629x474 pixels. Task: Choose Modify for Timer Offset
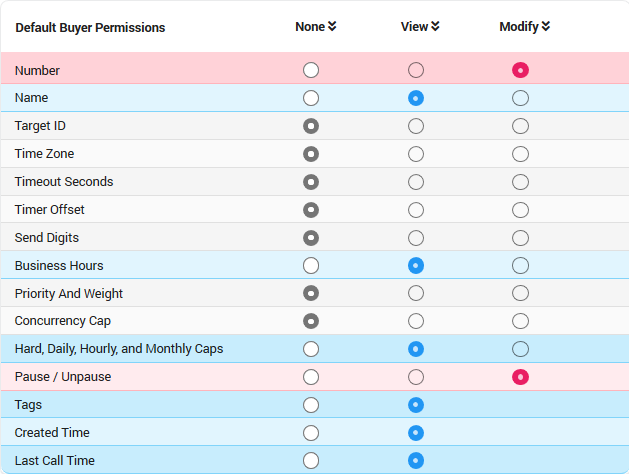click(520, 210)
